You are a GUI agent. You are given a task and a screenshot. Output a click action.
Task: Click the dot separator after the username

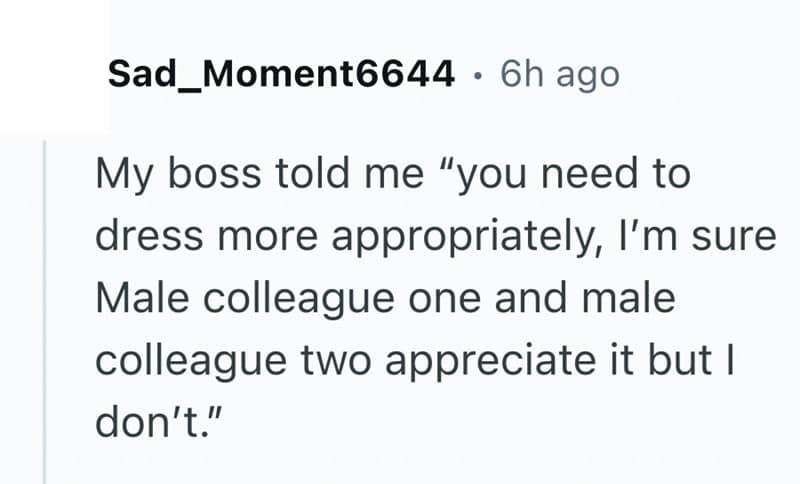(480, 75)
